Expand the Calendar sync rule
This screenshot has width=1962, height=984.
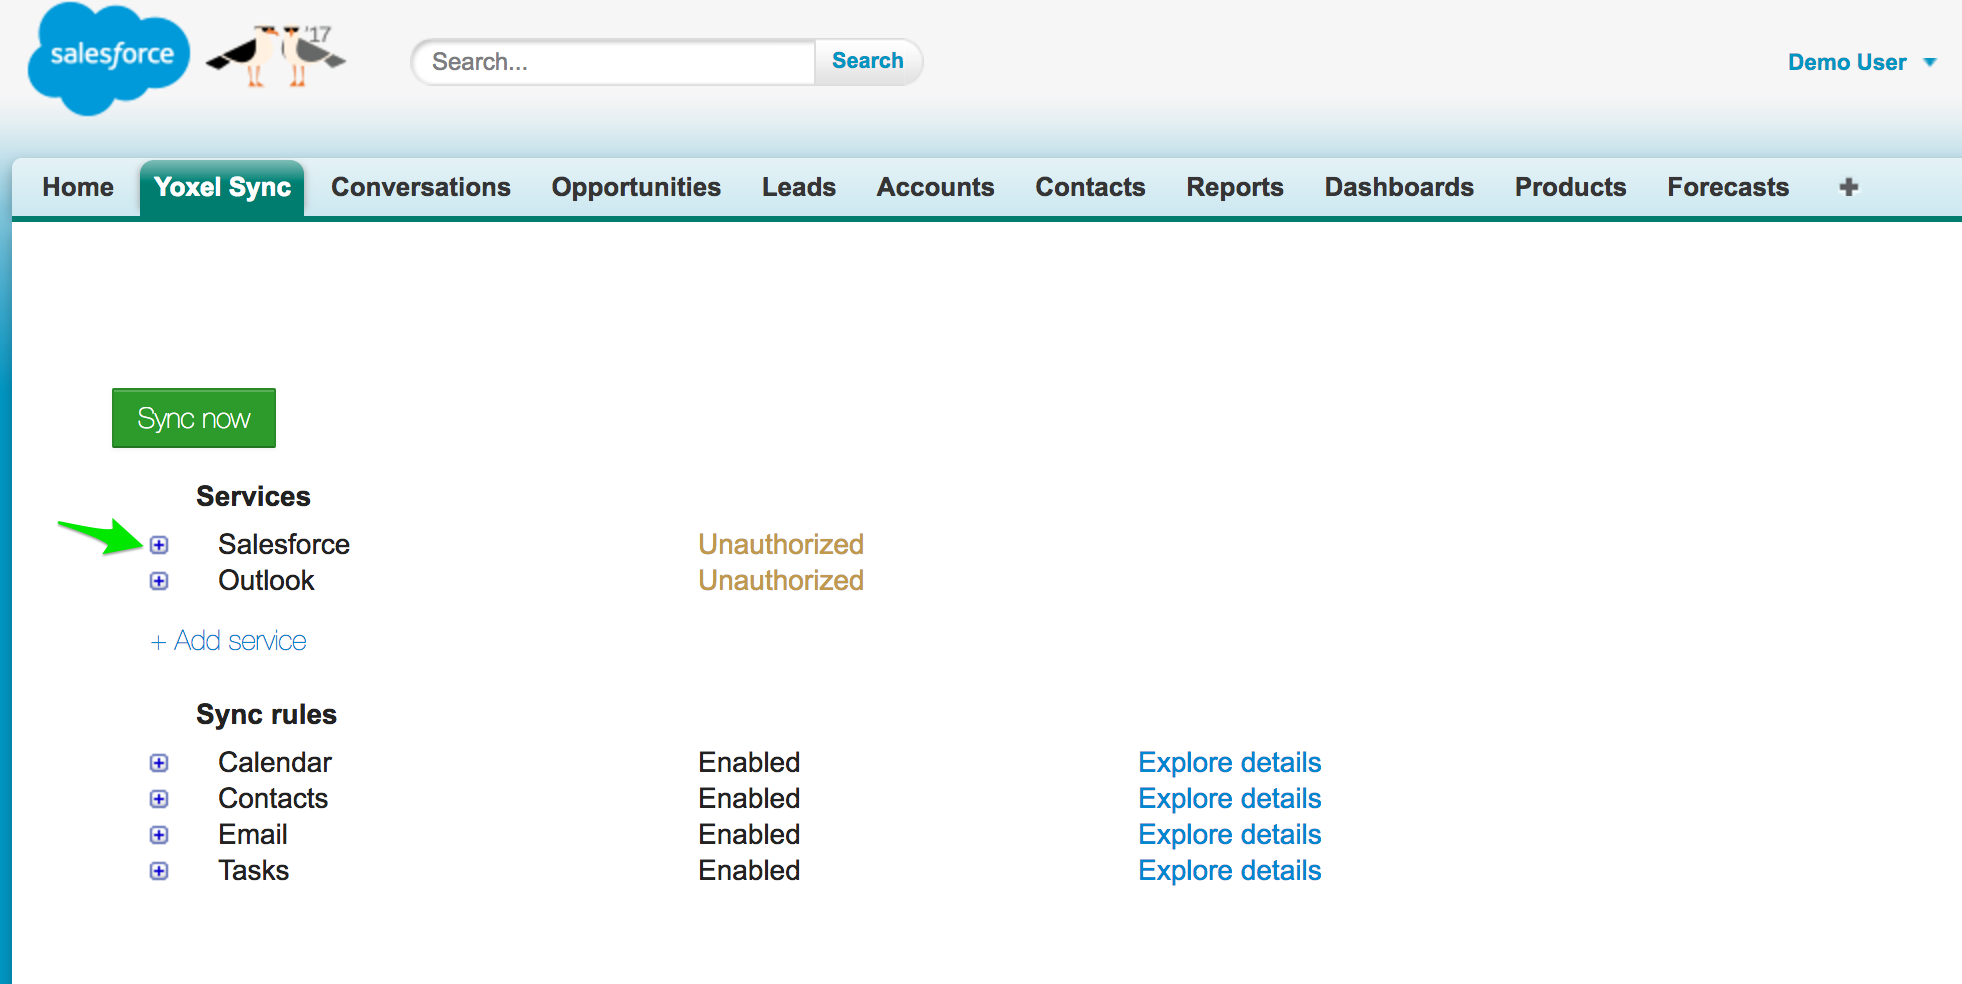click(159, 763)
